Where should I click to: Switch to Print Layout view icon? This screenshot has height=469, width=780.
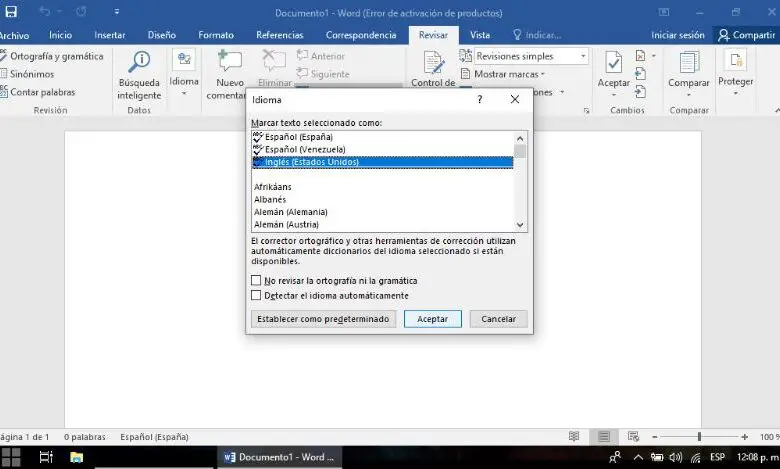click(x=603, y=437)
